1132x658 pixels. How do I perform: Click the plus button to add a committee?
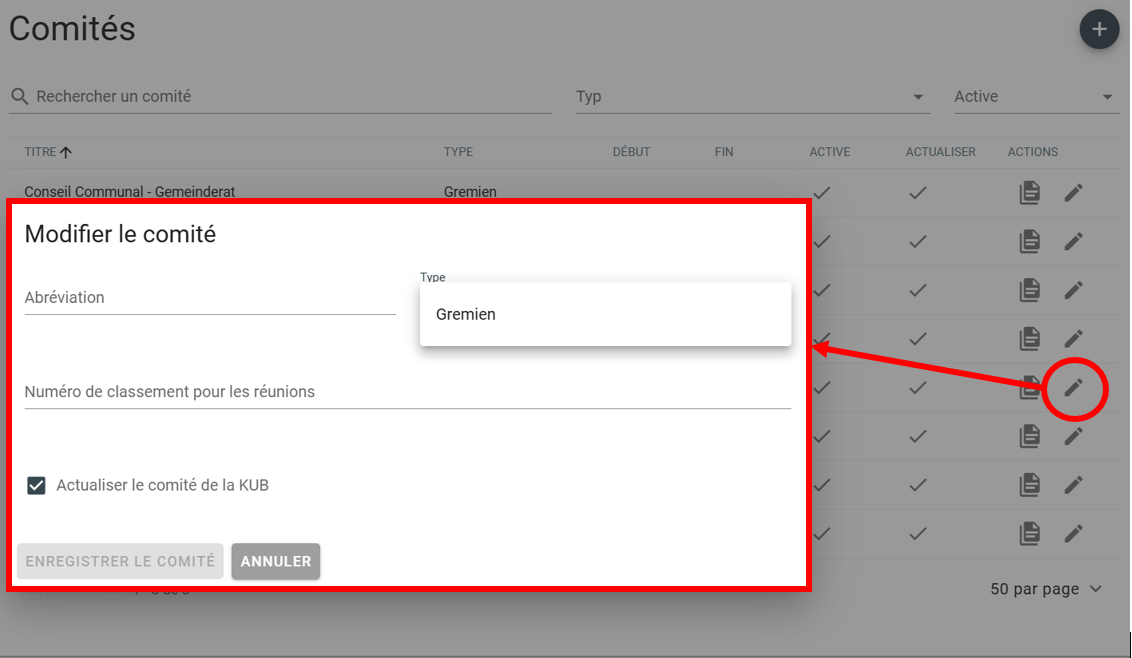1099,29
